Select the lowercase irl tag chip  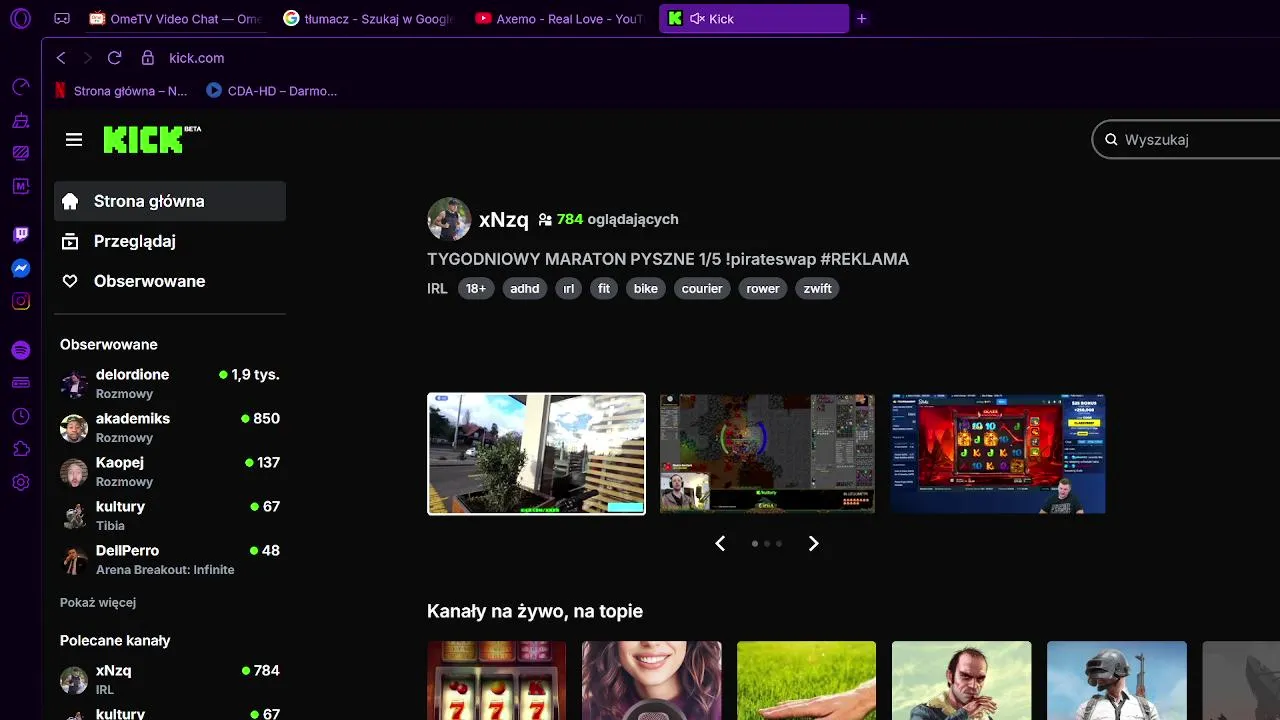tap(569, 288)
